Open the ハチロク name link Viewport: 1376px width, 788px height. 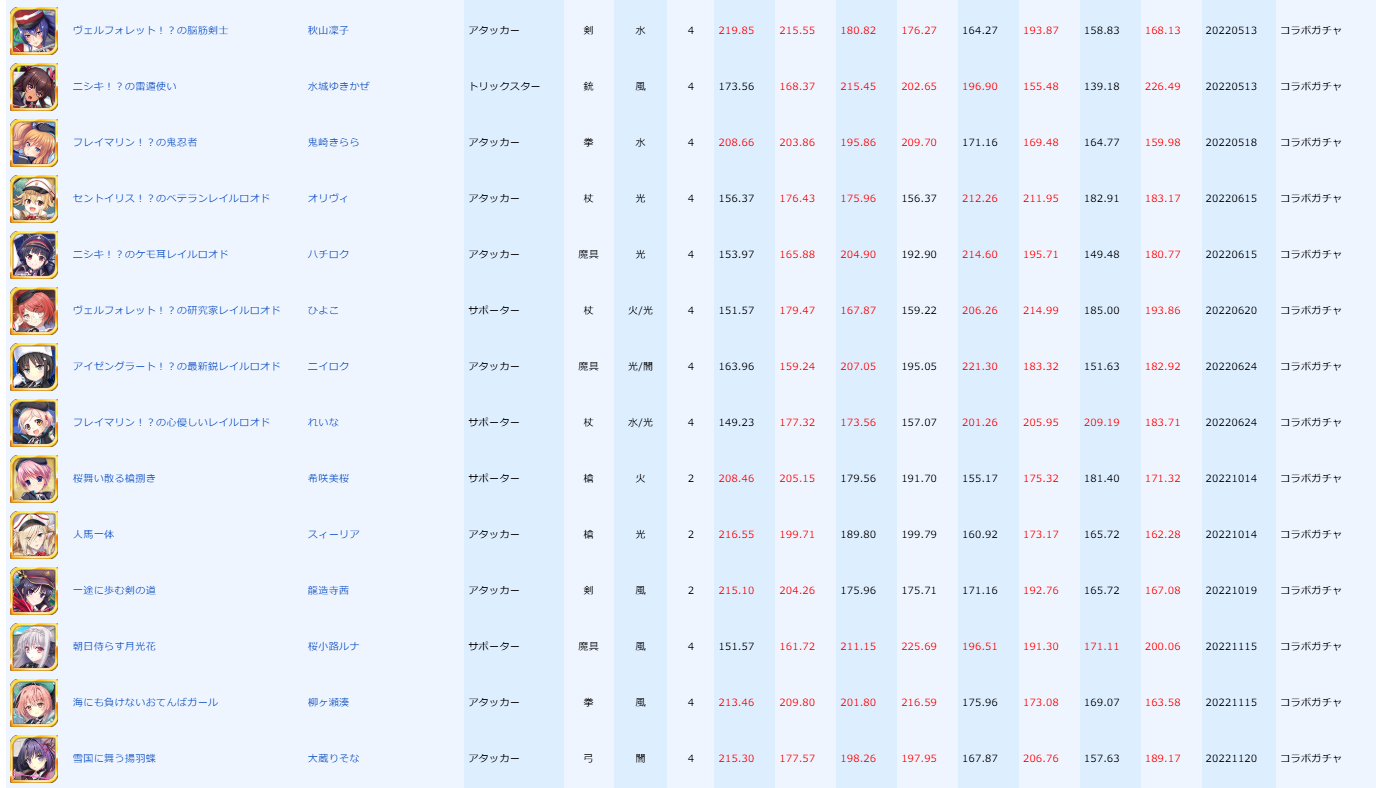coord(329,255)
